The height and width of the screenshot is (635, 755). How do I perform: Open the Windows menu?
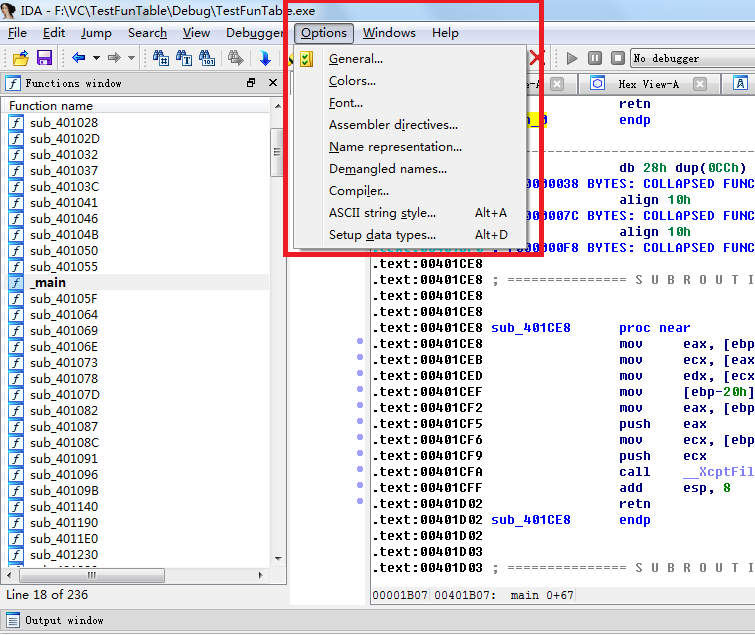389,33
